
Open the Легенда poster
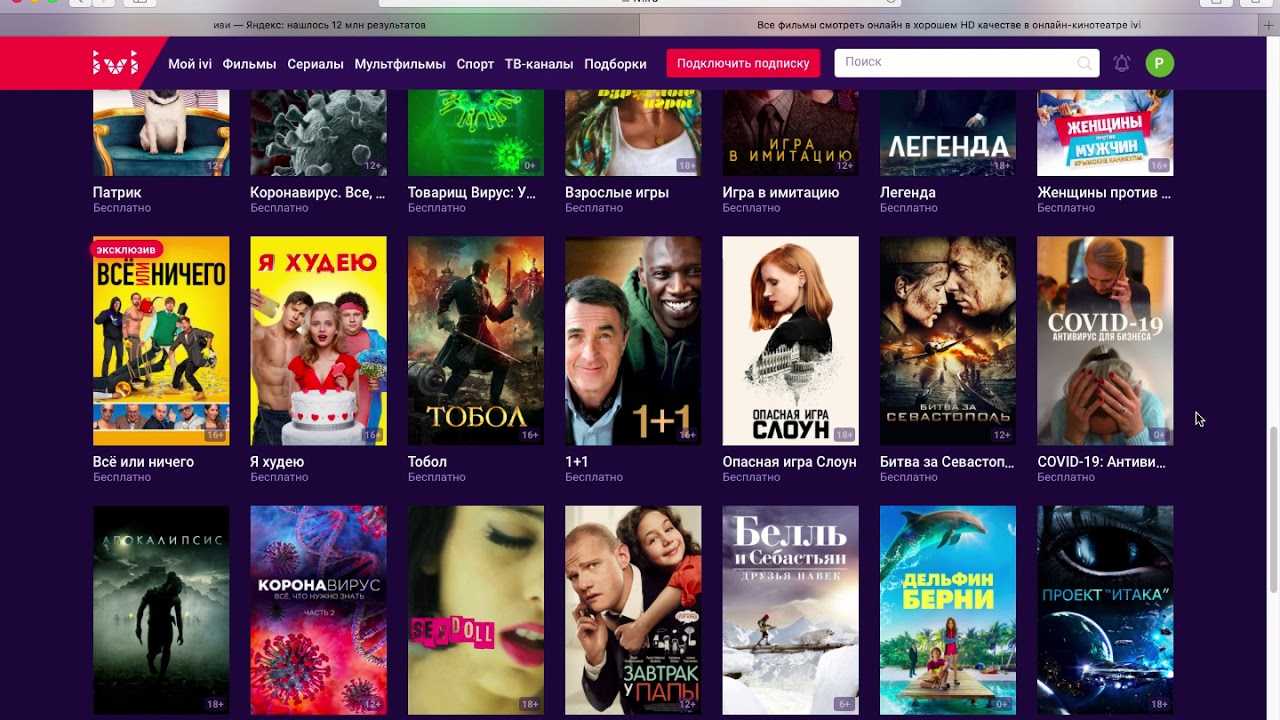[948, 132]
